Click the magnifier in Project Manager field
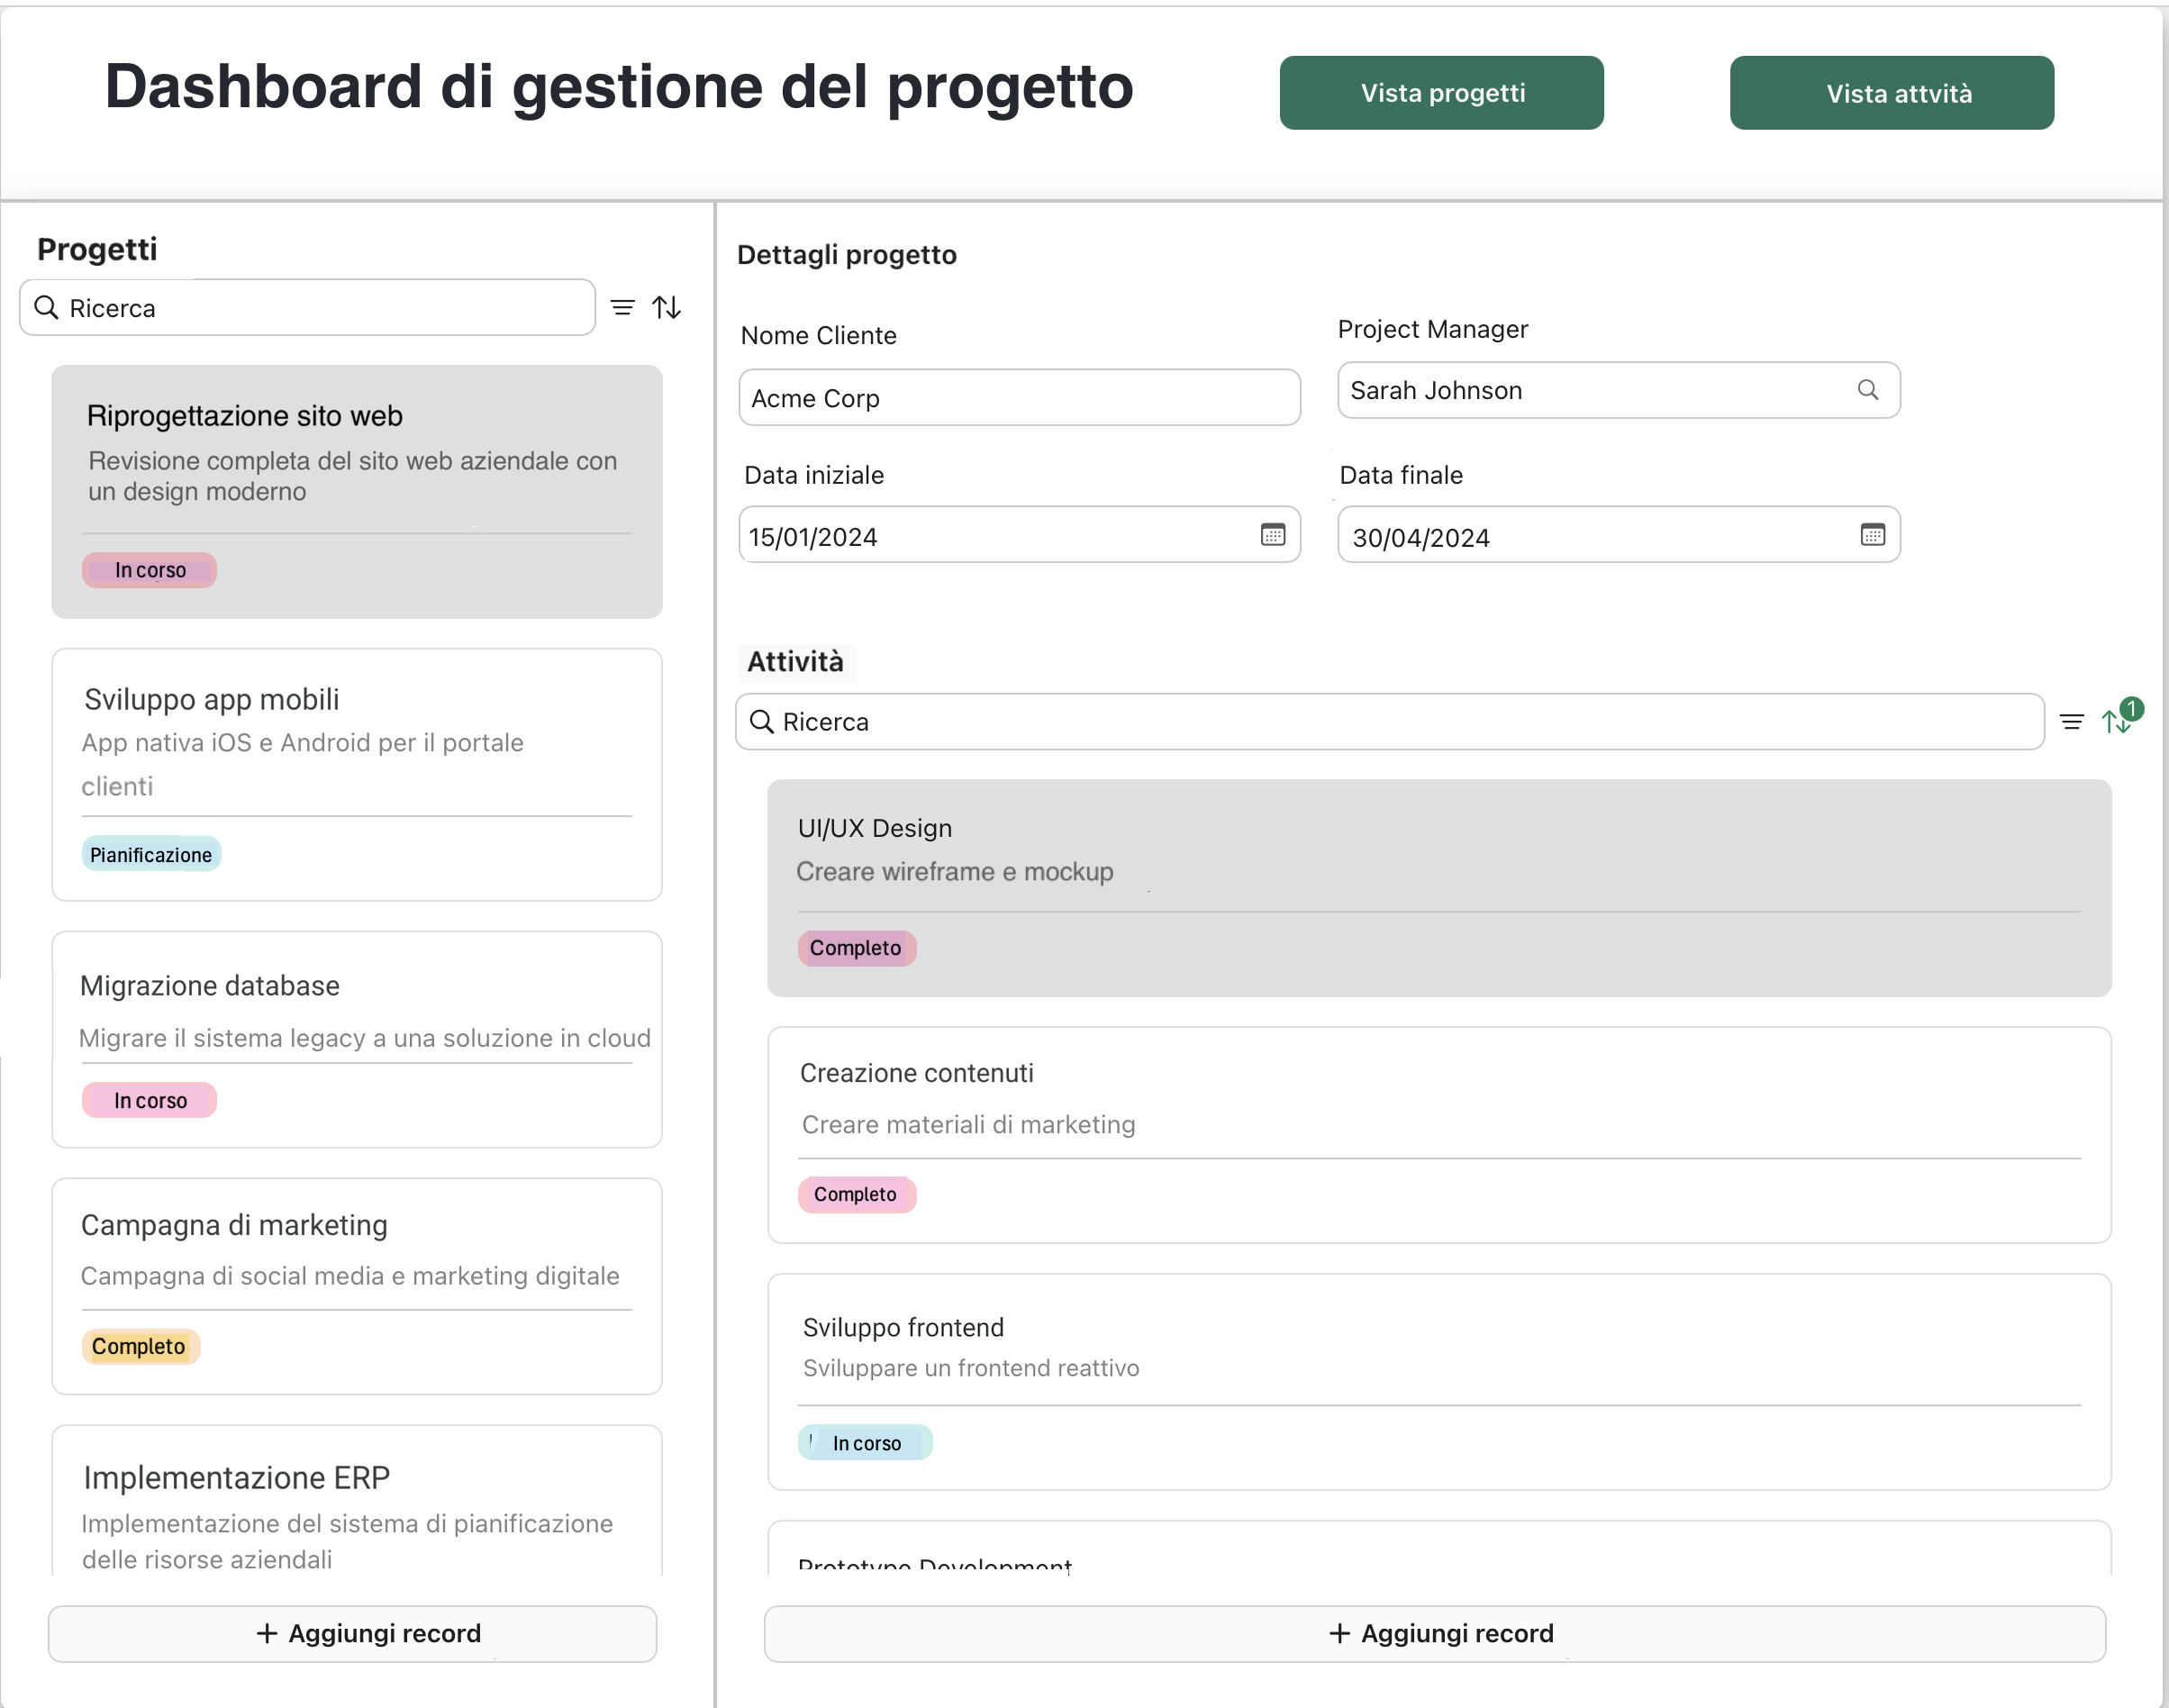Image resolution: width=2169 pixels, height=1708 pixels. pos(1868,390)
